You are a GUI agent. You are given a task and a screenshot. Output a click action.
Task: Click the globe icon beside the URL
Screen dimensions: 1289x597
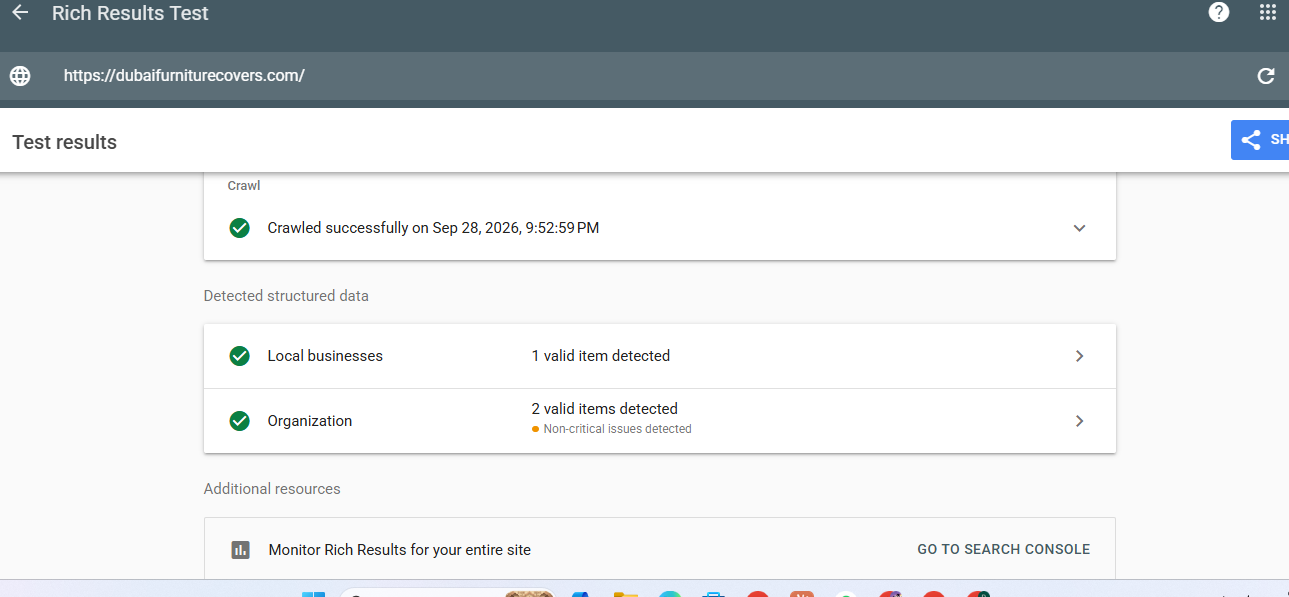click(20, 76)
